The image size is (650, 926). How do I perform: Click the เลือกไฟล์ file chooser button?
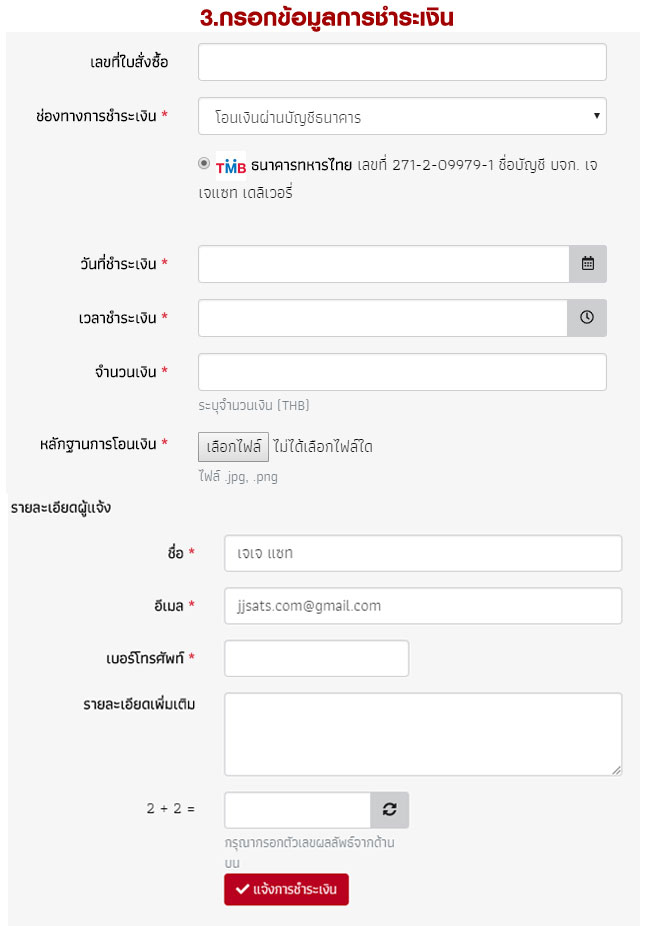(x=233, y=446)
